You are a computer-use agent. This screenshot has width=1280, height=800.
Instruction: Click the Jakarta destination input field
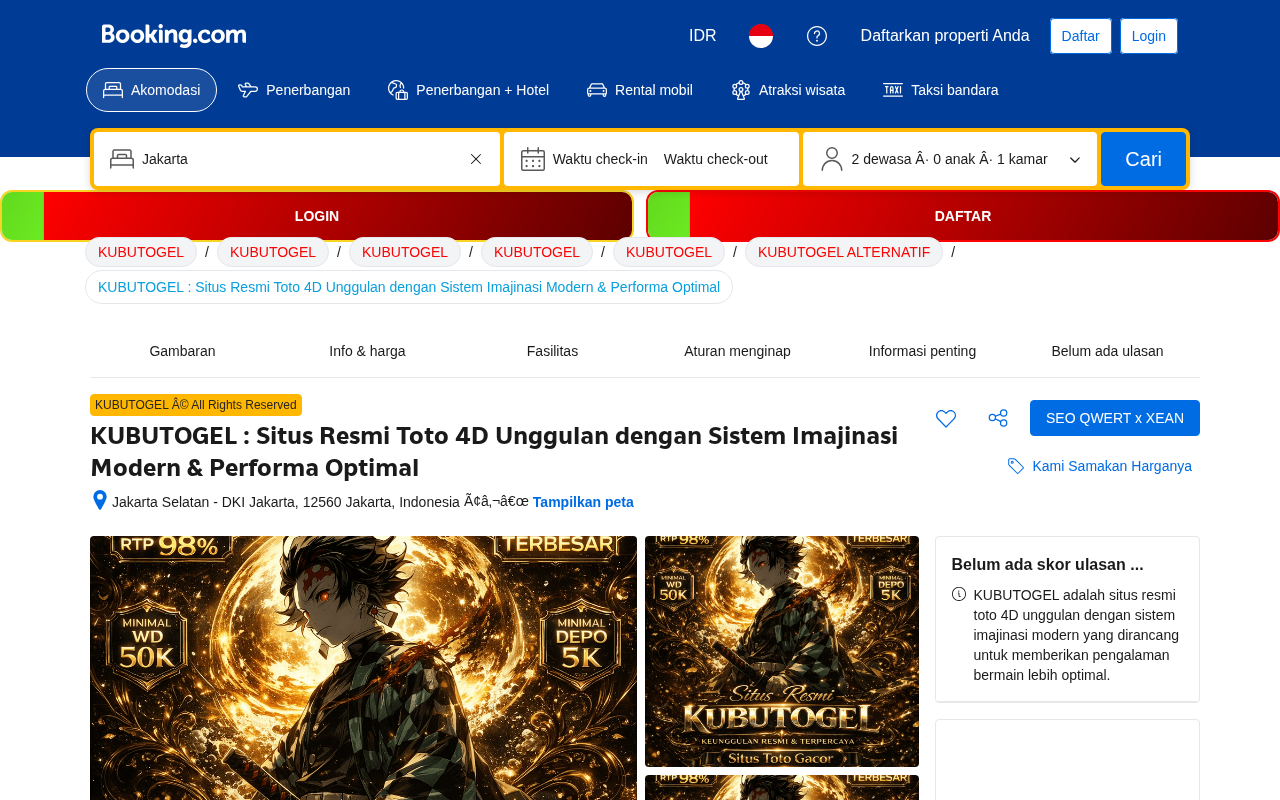(x=297, y=159)
